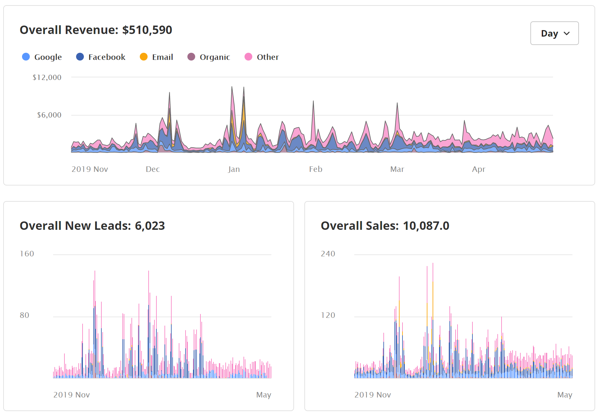This screenshot has height=414, width=600.
Task: Click the Overall New Leads: 6,023 heading
Action: pyautogui.click(x=92, y=226)
